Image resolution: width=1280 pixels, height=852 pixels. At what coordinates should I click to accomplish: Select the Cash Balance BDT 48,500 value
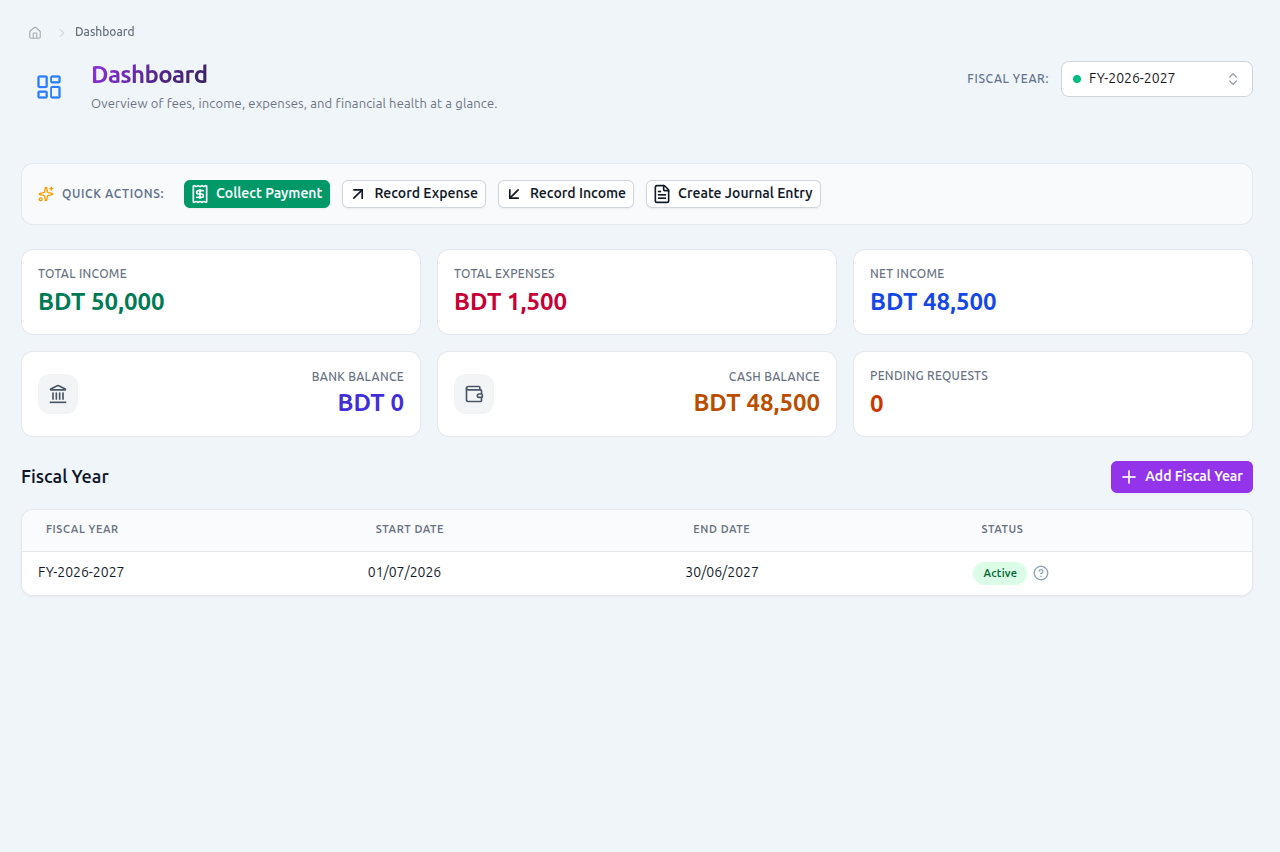pyautogui.click(x=757, y=403)
